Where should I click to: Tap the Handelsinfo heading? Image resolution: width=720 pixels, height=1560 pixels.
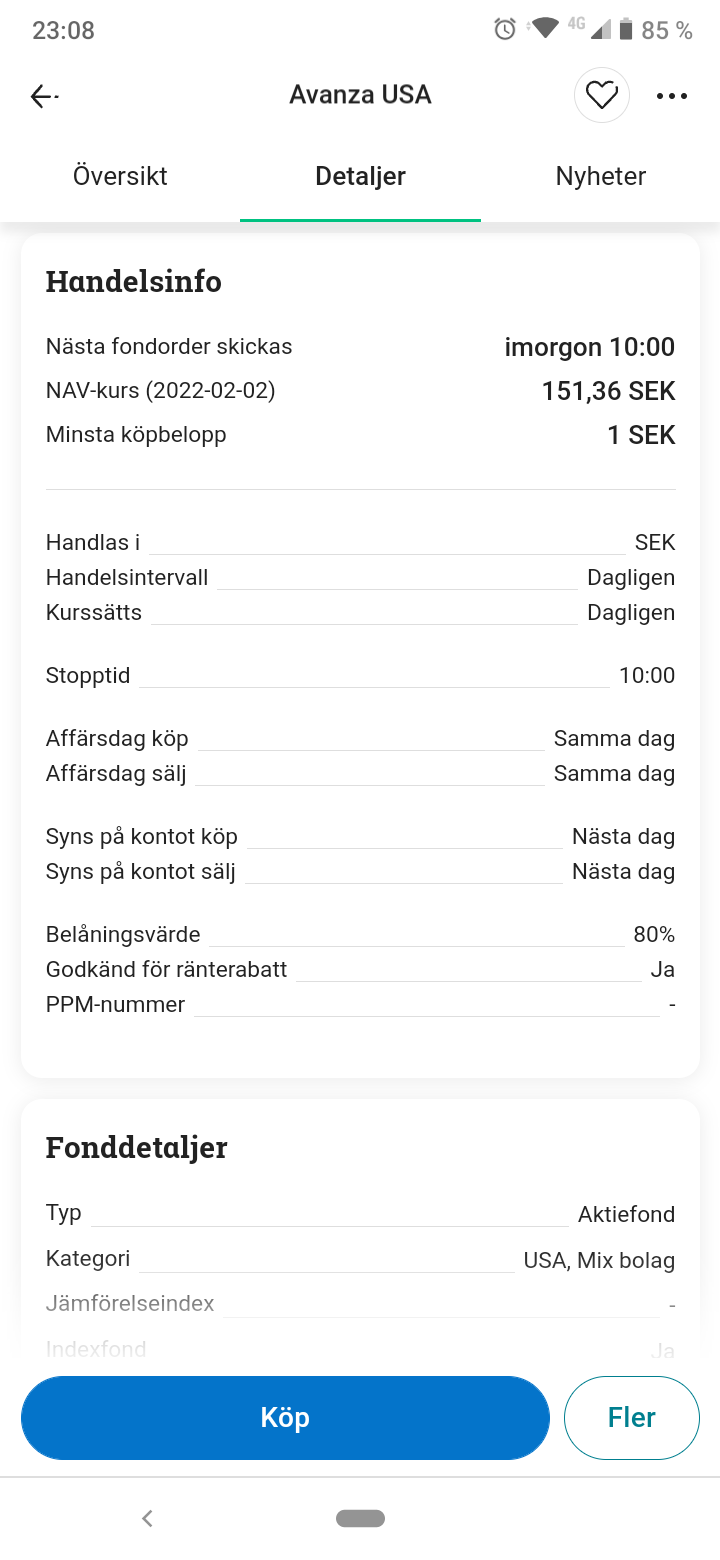(134, 282)
